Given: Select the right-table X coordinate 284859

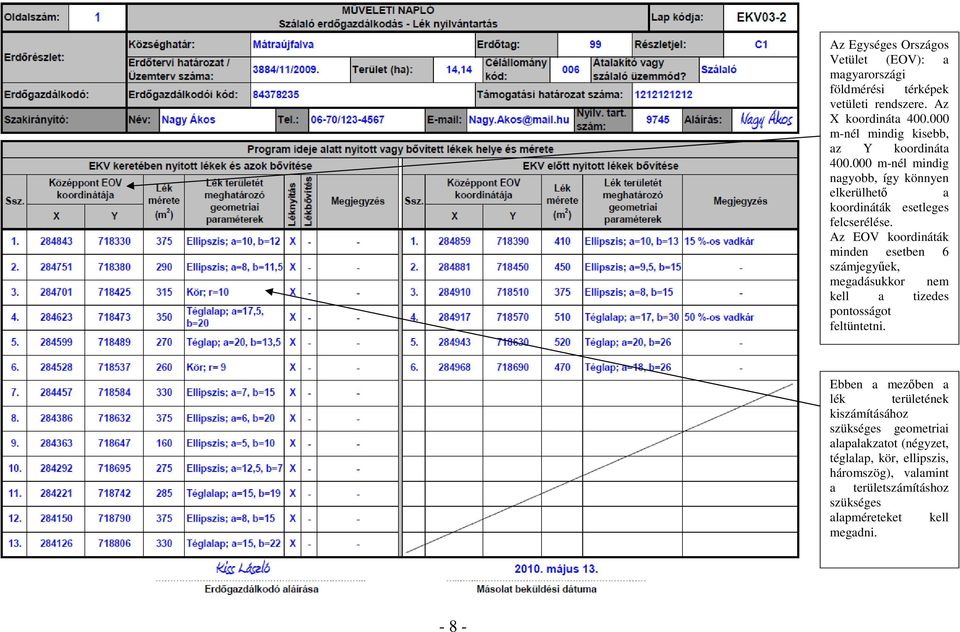Looking at the screenshot, I should tap(454, 241).
